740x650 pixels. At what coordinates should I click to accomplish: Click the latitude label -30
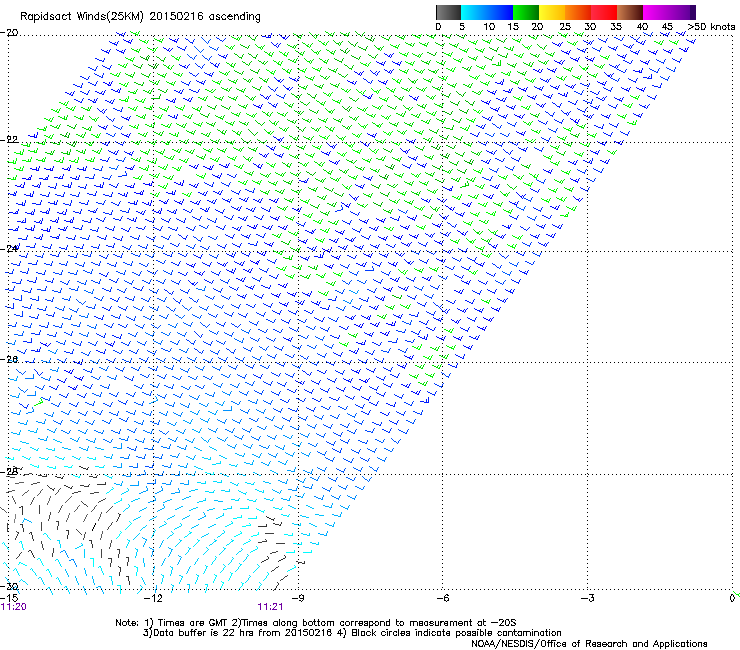click(9, 587)
